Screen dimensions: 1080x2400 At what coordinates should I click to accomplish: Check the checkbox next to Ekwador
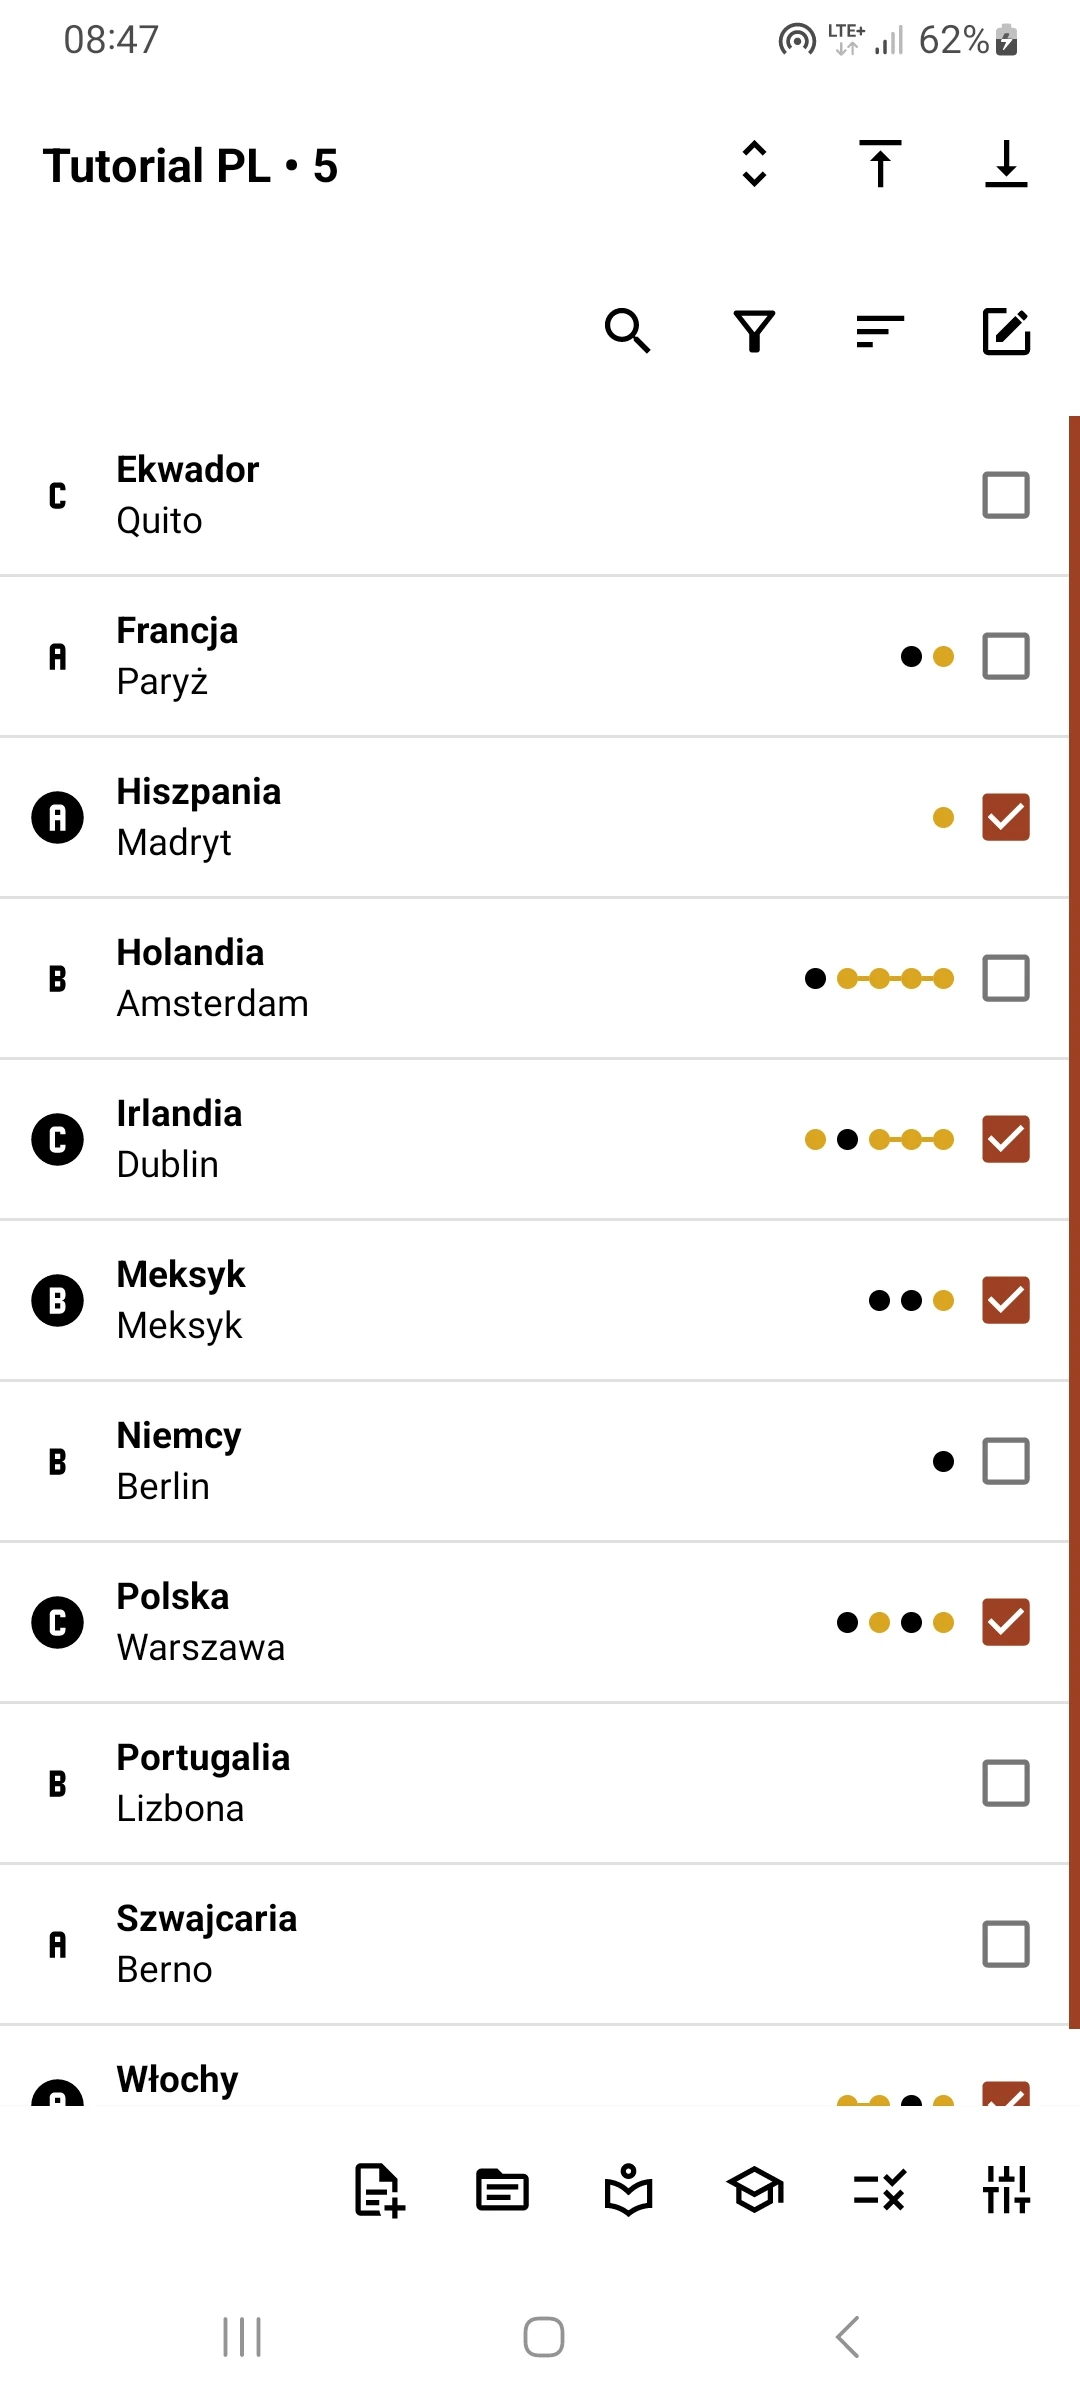tap(1005, 494)
